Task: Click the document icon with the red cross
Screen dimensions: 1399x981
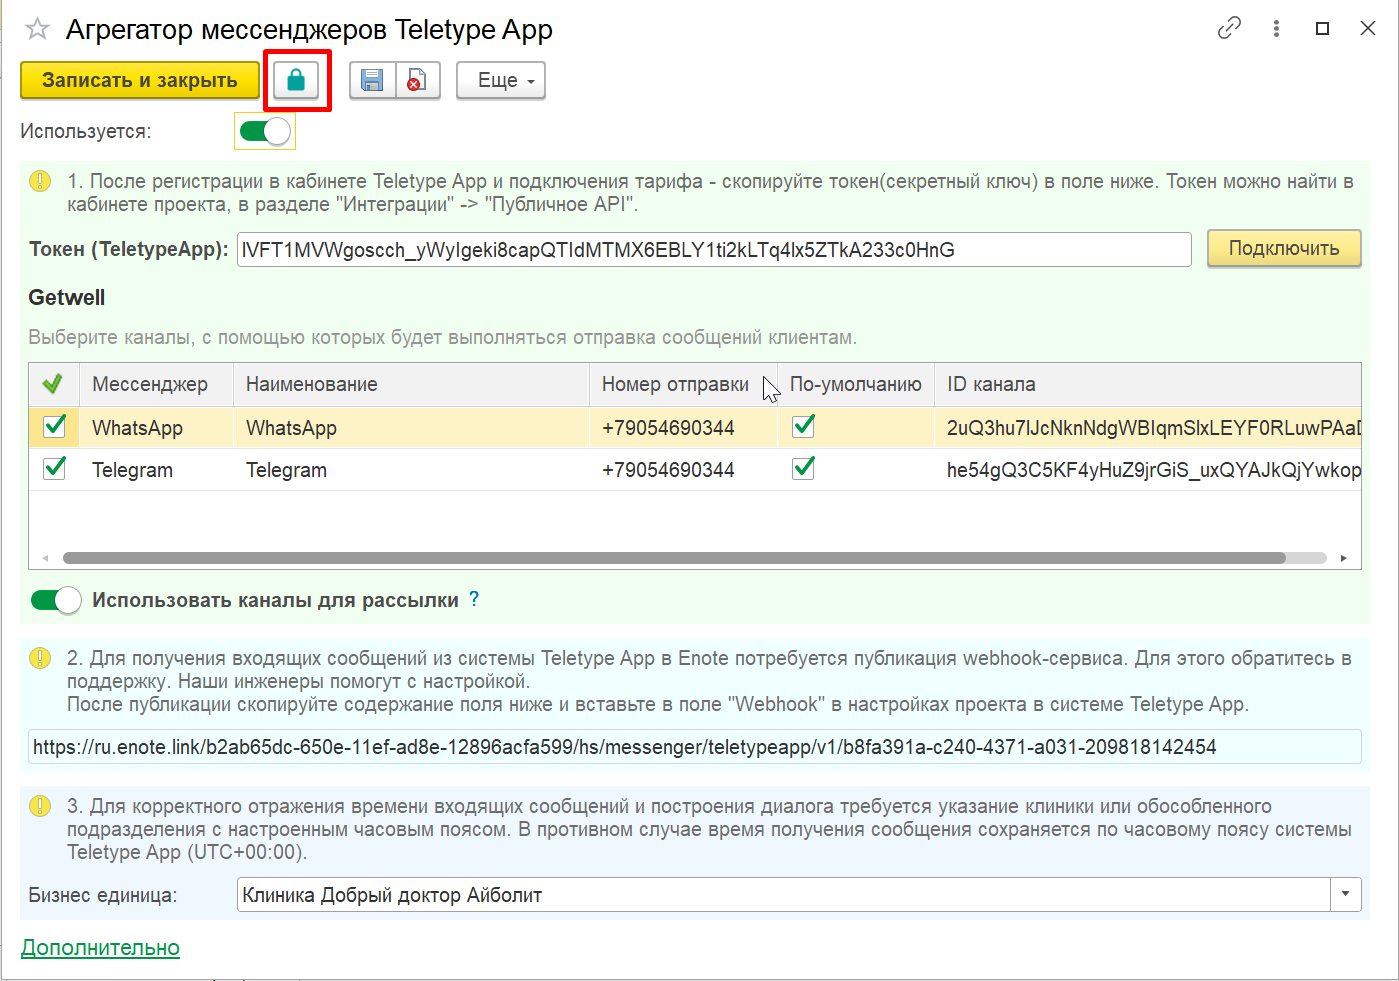Action: pos(417,80)
